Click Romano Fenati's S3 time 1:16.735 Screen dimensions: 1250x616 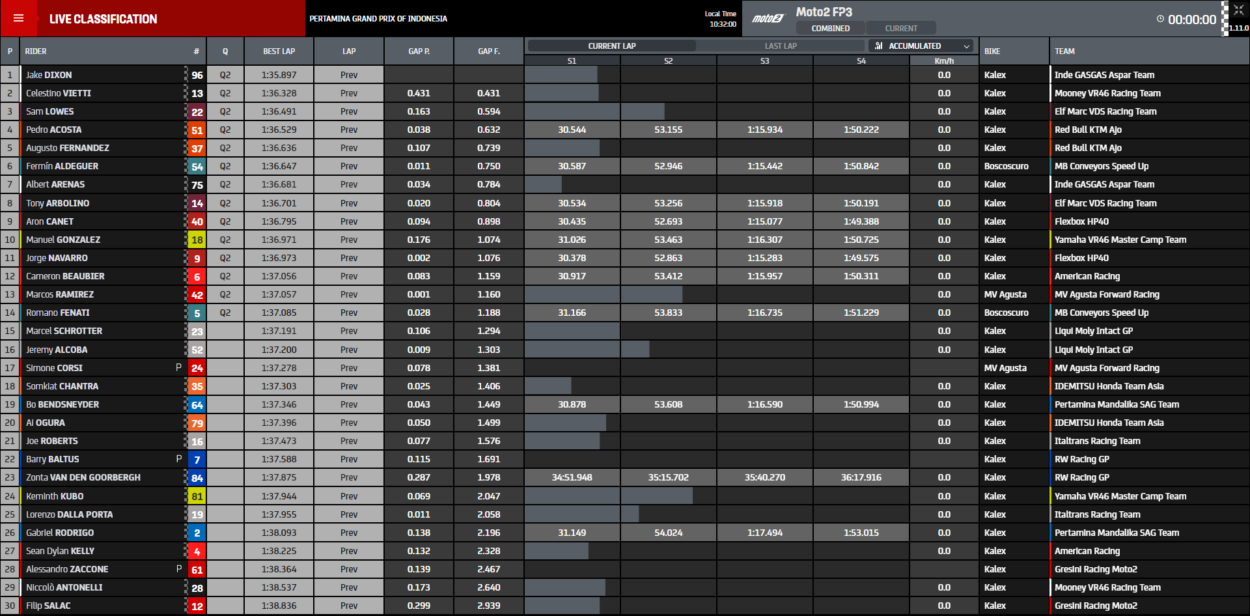pos(765,313)
